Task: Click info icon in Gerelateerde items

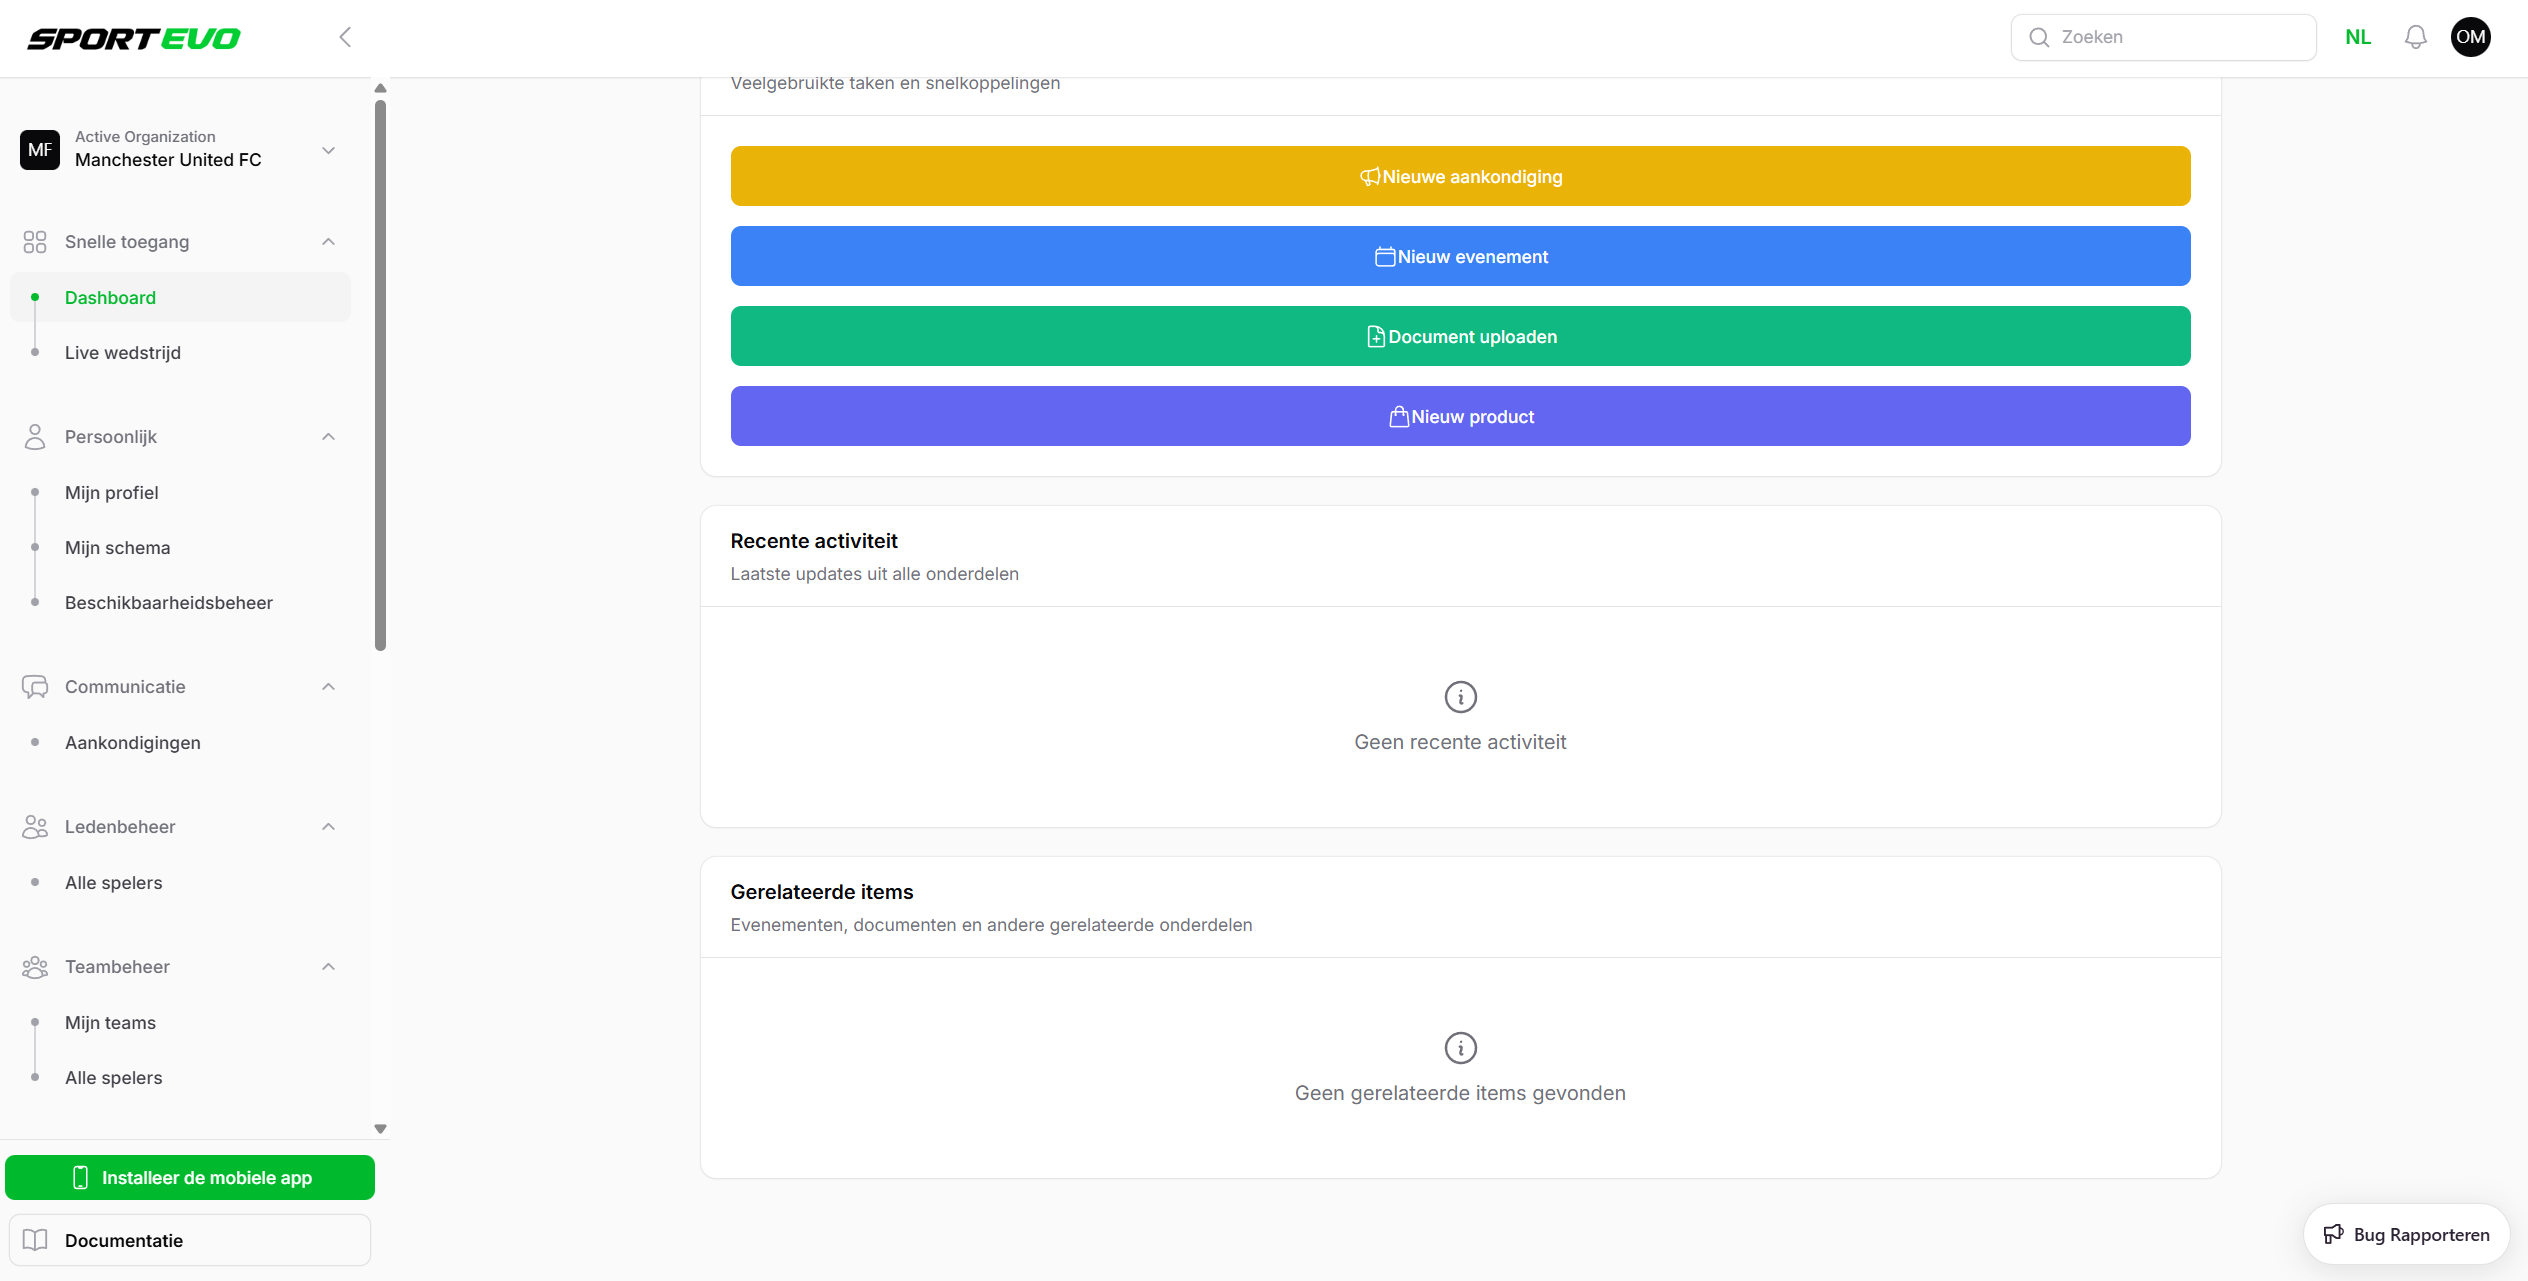Action: 1460,1048
